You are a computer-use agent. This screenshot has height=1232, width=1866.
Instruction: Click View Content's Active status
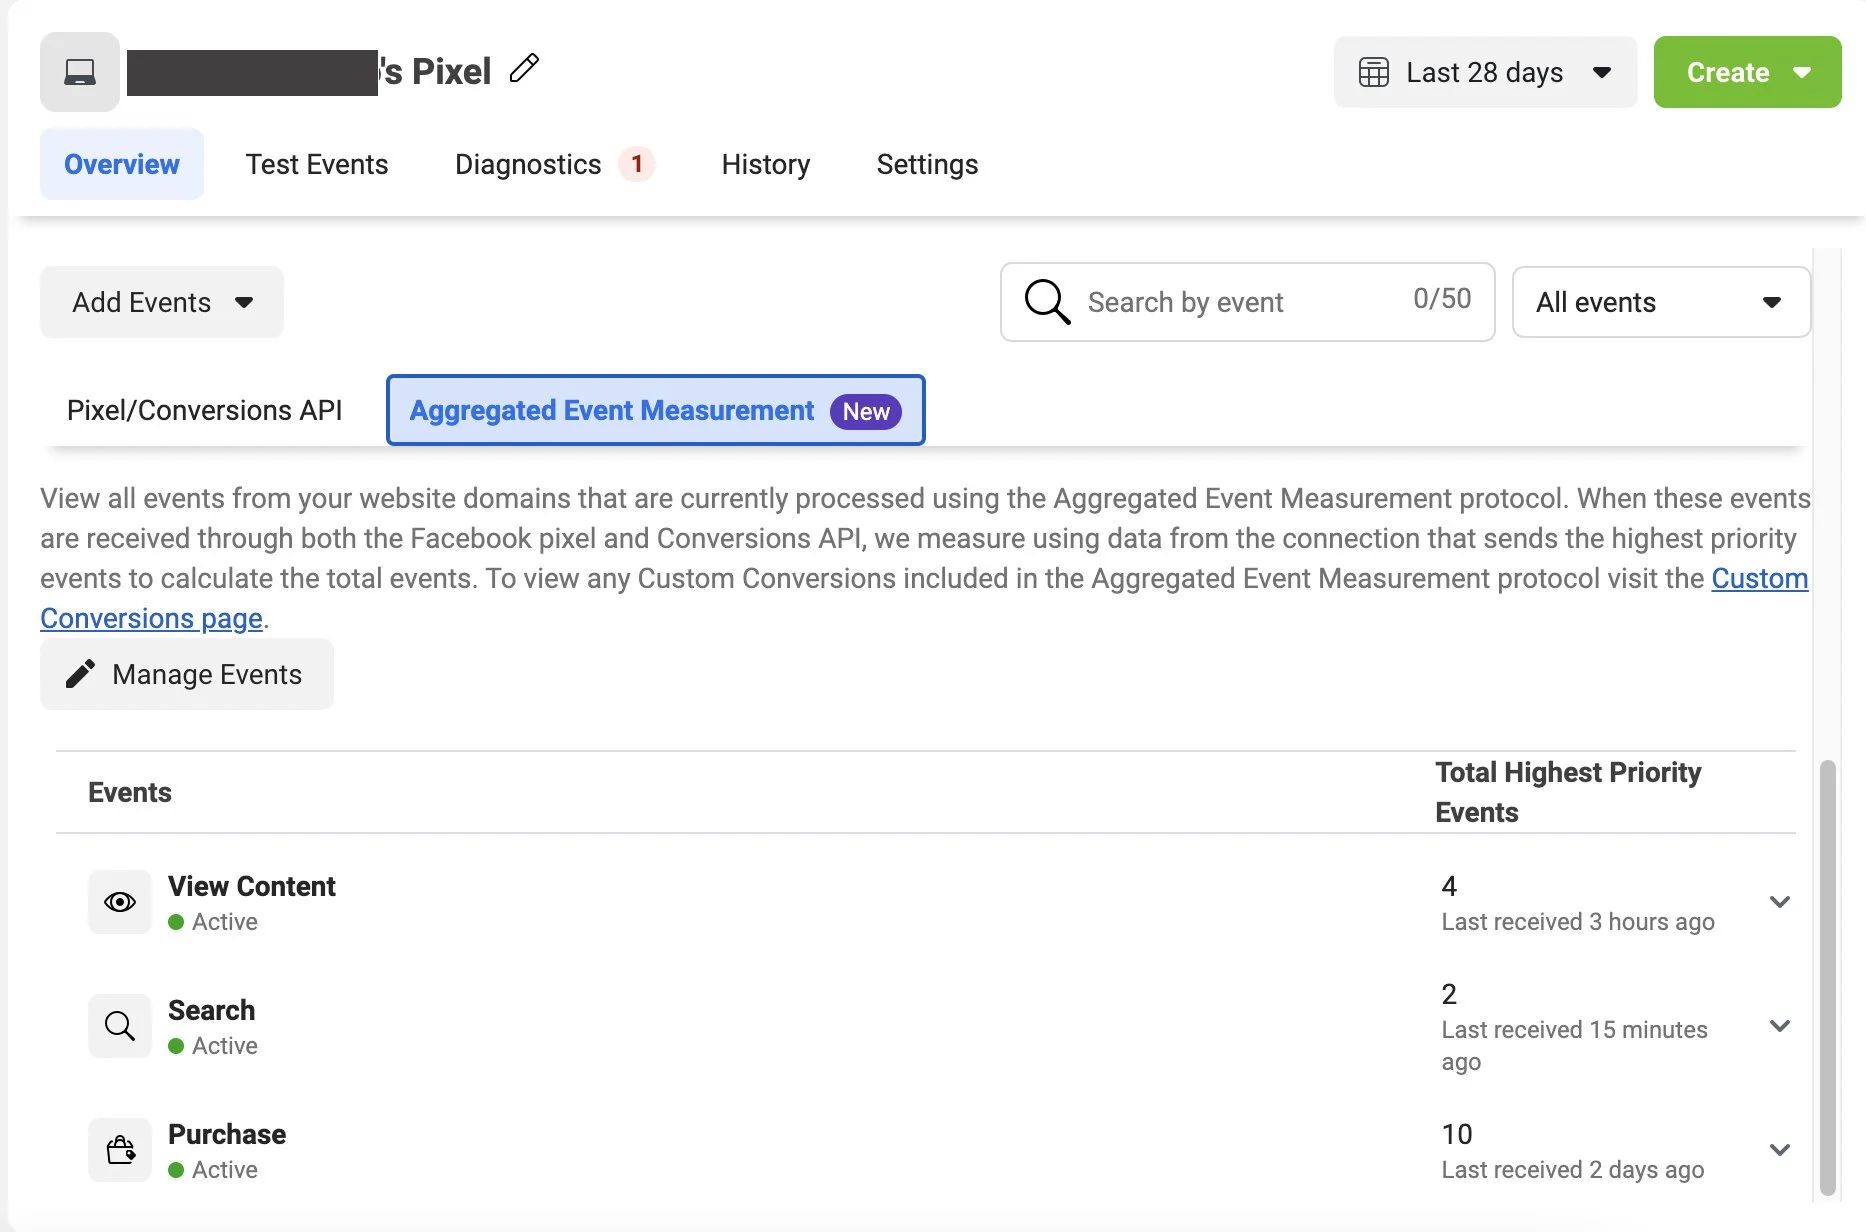click(x=213, y=922)
